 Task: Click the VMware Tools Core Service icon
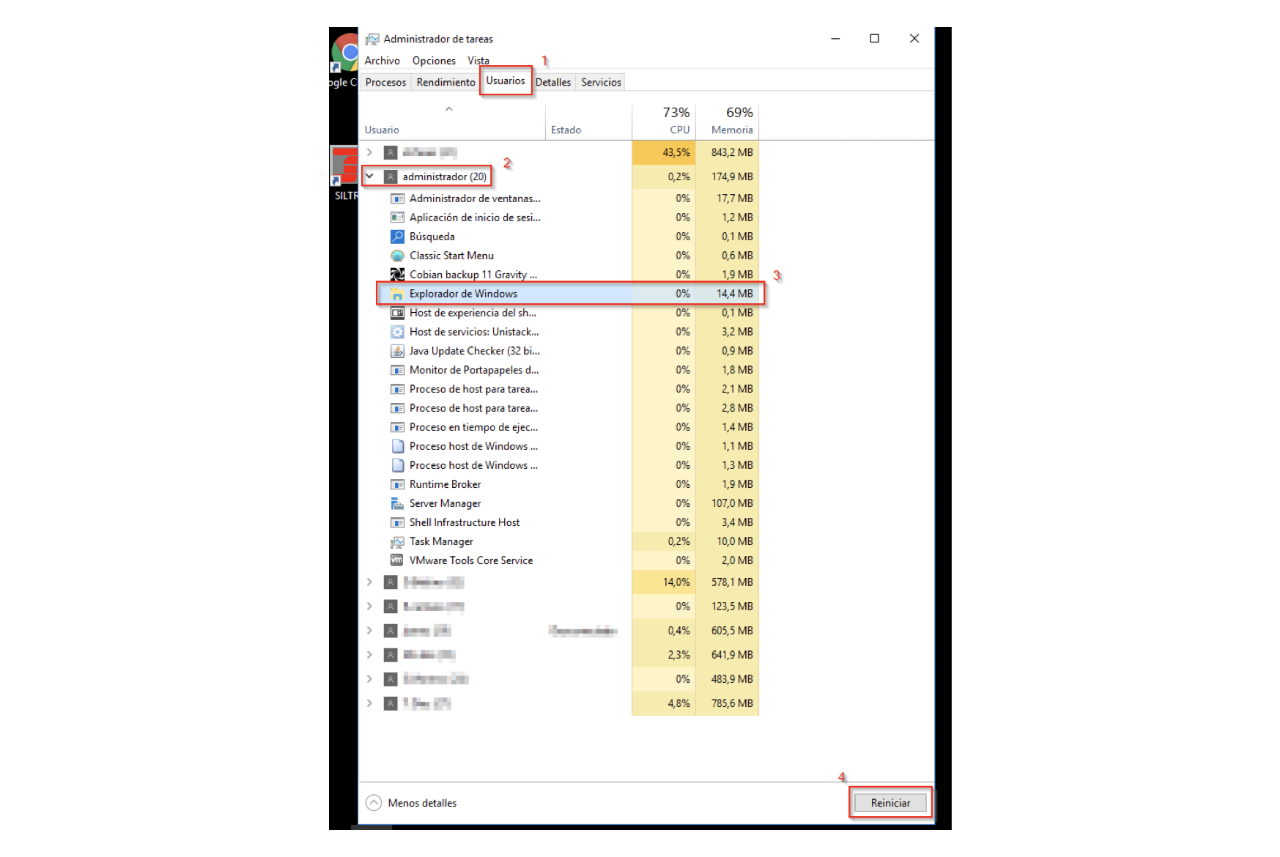point(397,561)
